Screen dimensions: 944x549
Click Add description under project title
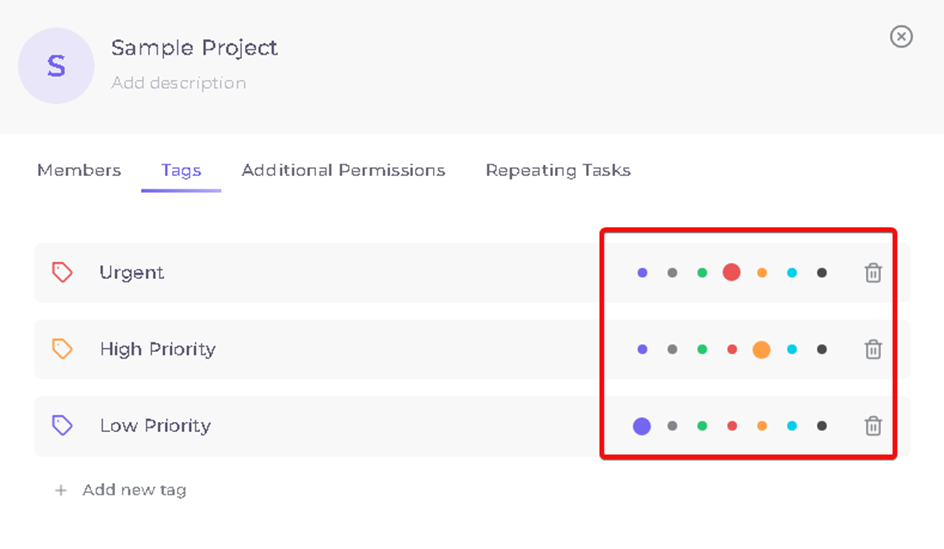click(178, 82)
